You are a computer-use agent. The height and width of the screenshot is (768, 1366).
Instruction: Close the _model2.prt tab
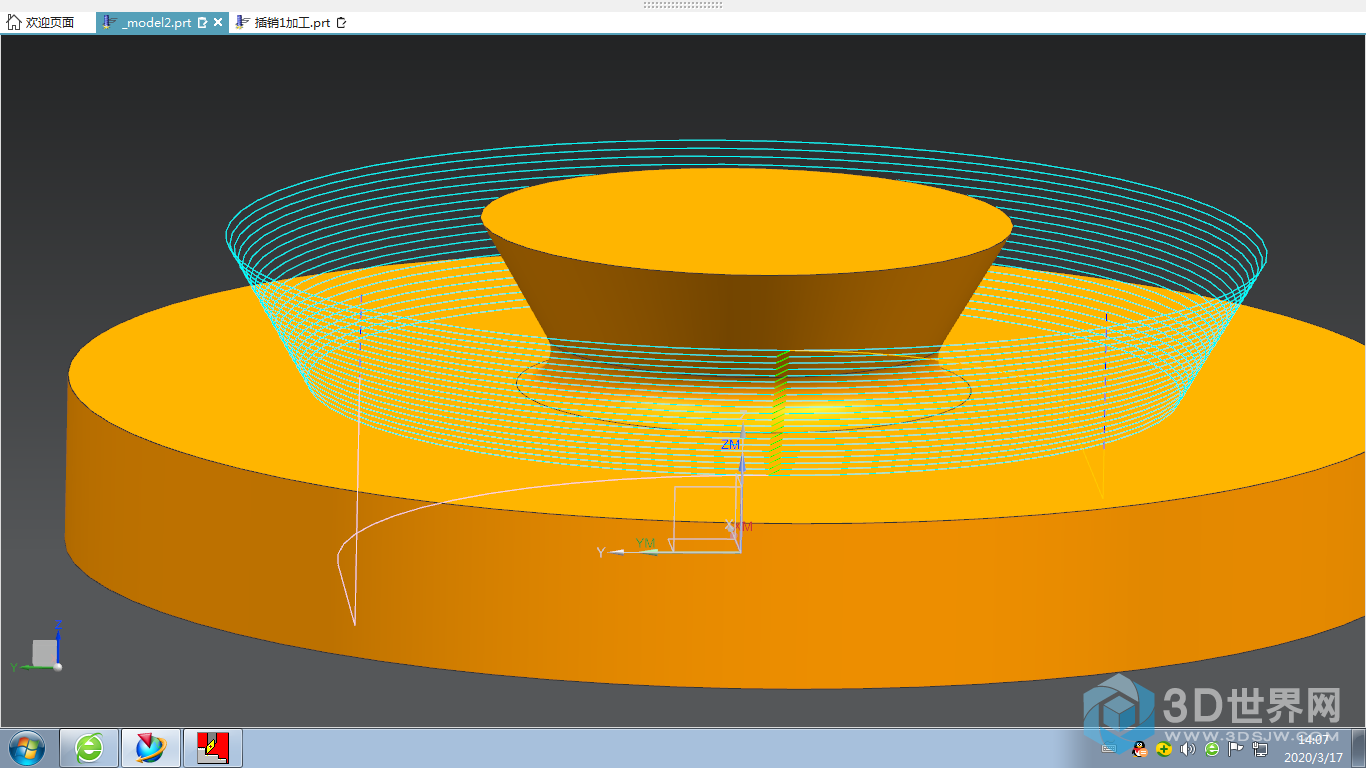tap(218, 22)
